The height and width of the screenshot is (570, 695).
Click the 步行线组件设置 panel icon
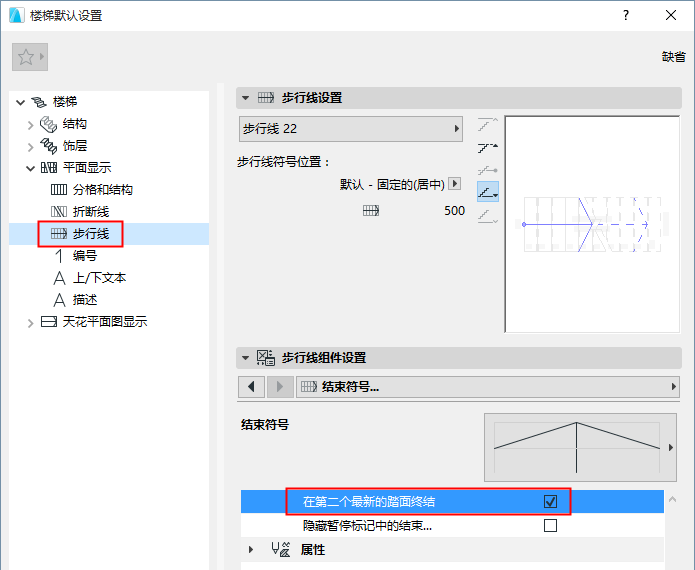[x=266, y=358]
